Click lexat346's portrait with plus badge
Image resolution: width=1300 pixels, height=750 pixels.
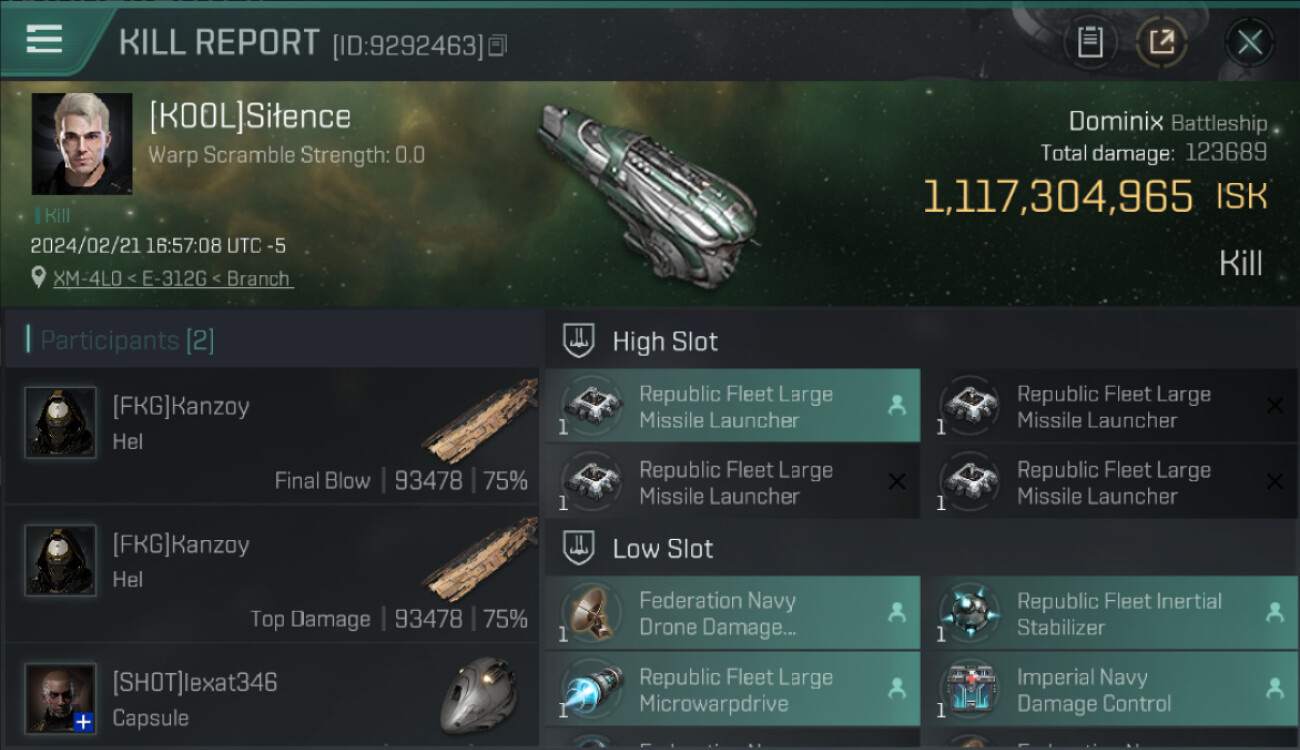pyautogui.click(x=61, y=698)
